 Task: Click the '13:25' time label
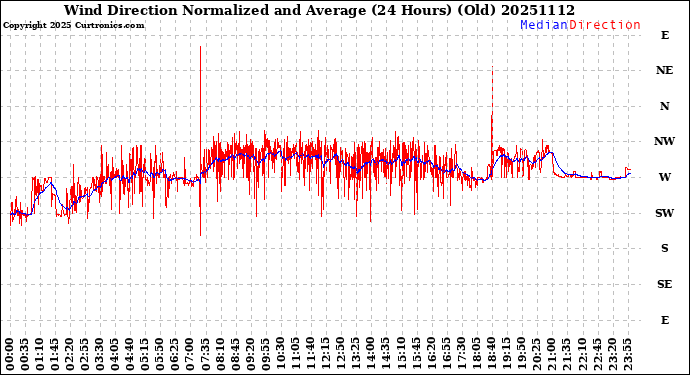pyautogui.click(x=356, y=355)
